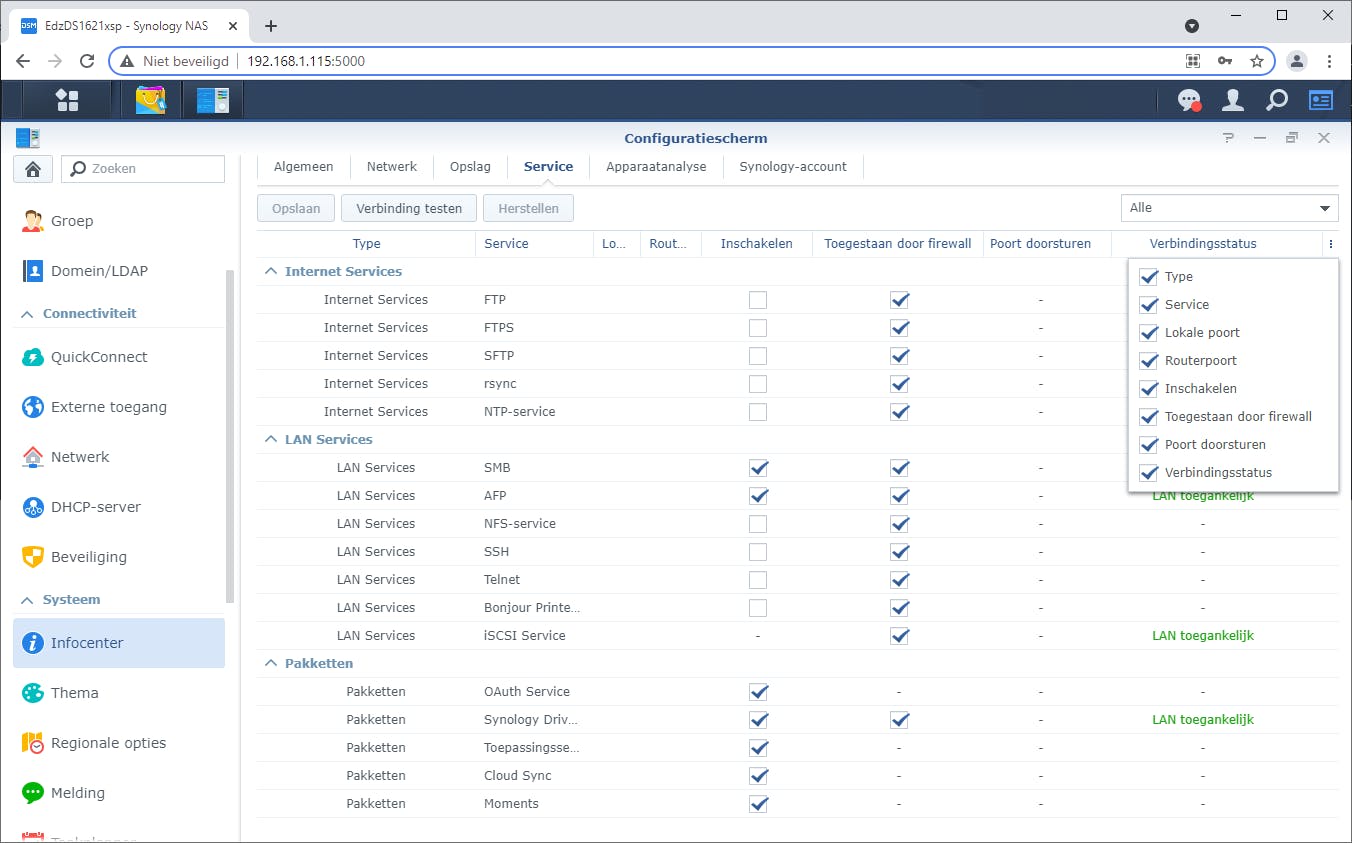
Task: Open the Alle filter dropdown
Action: click(x=1229, y=208)
